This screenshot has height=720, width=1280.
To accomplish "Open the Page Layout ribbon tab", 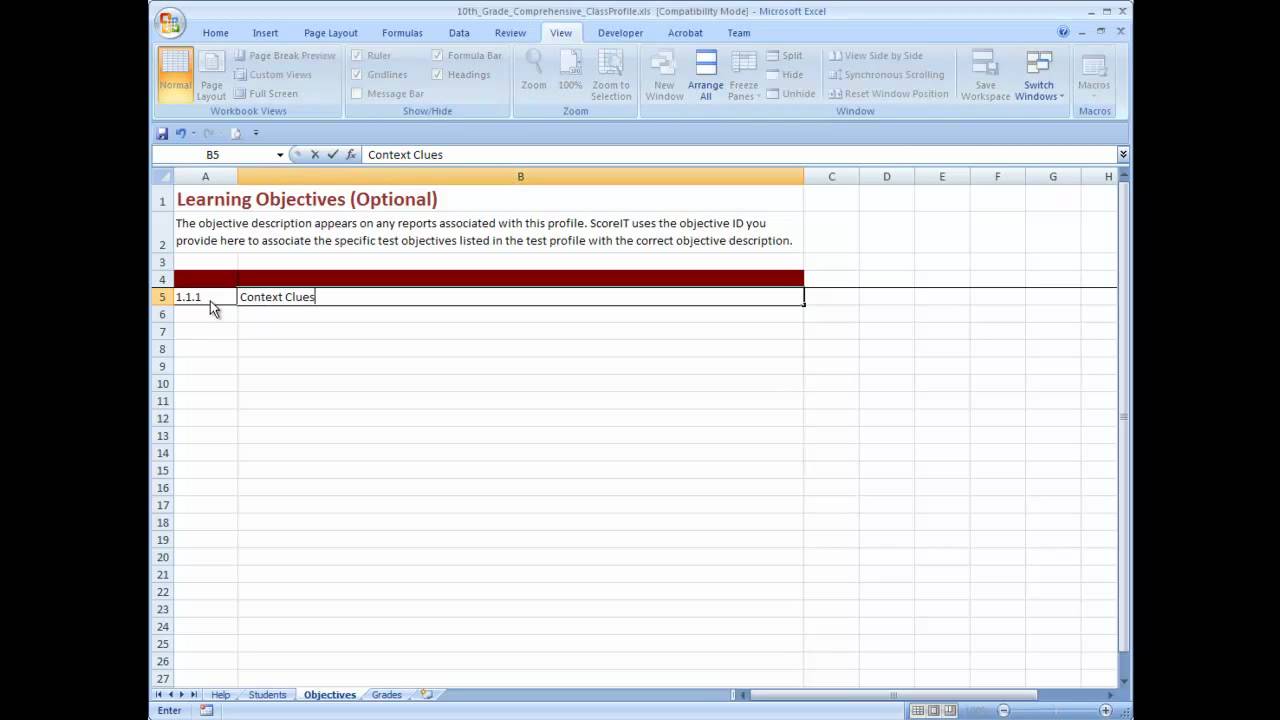I will 330,33.
